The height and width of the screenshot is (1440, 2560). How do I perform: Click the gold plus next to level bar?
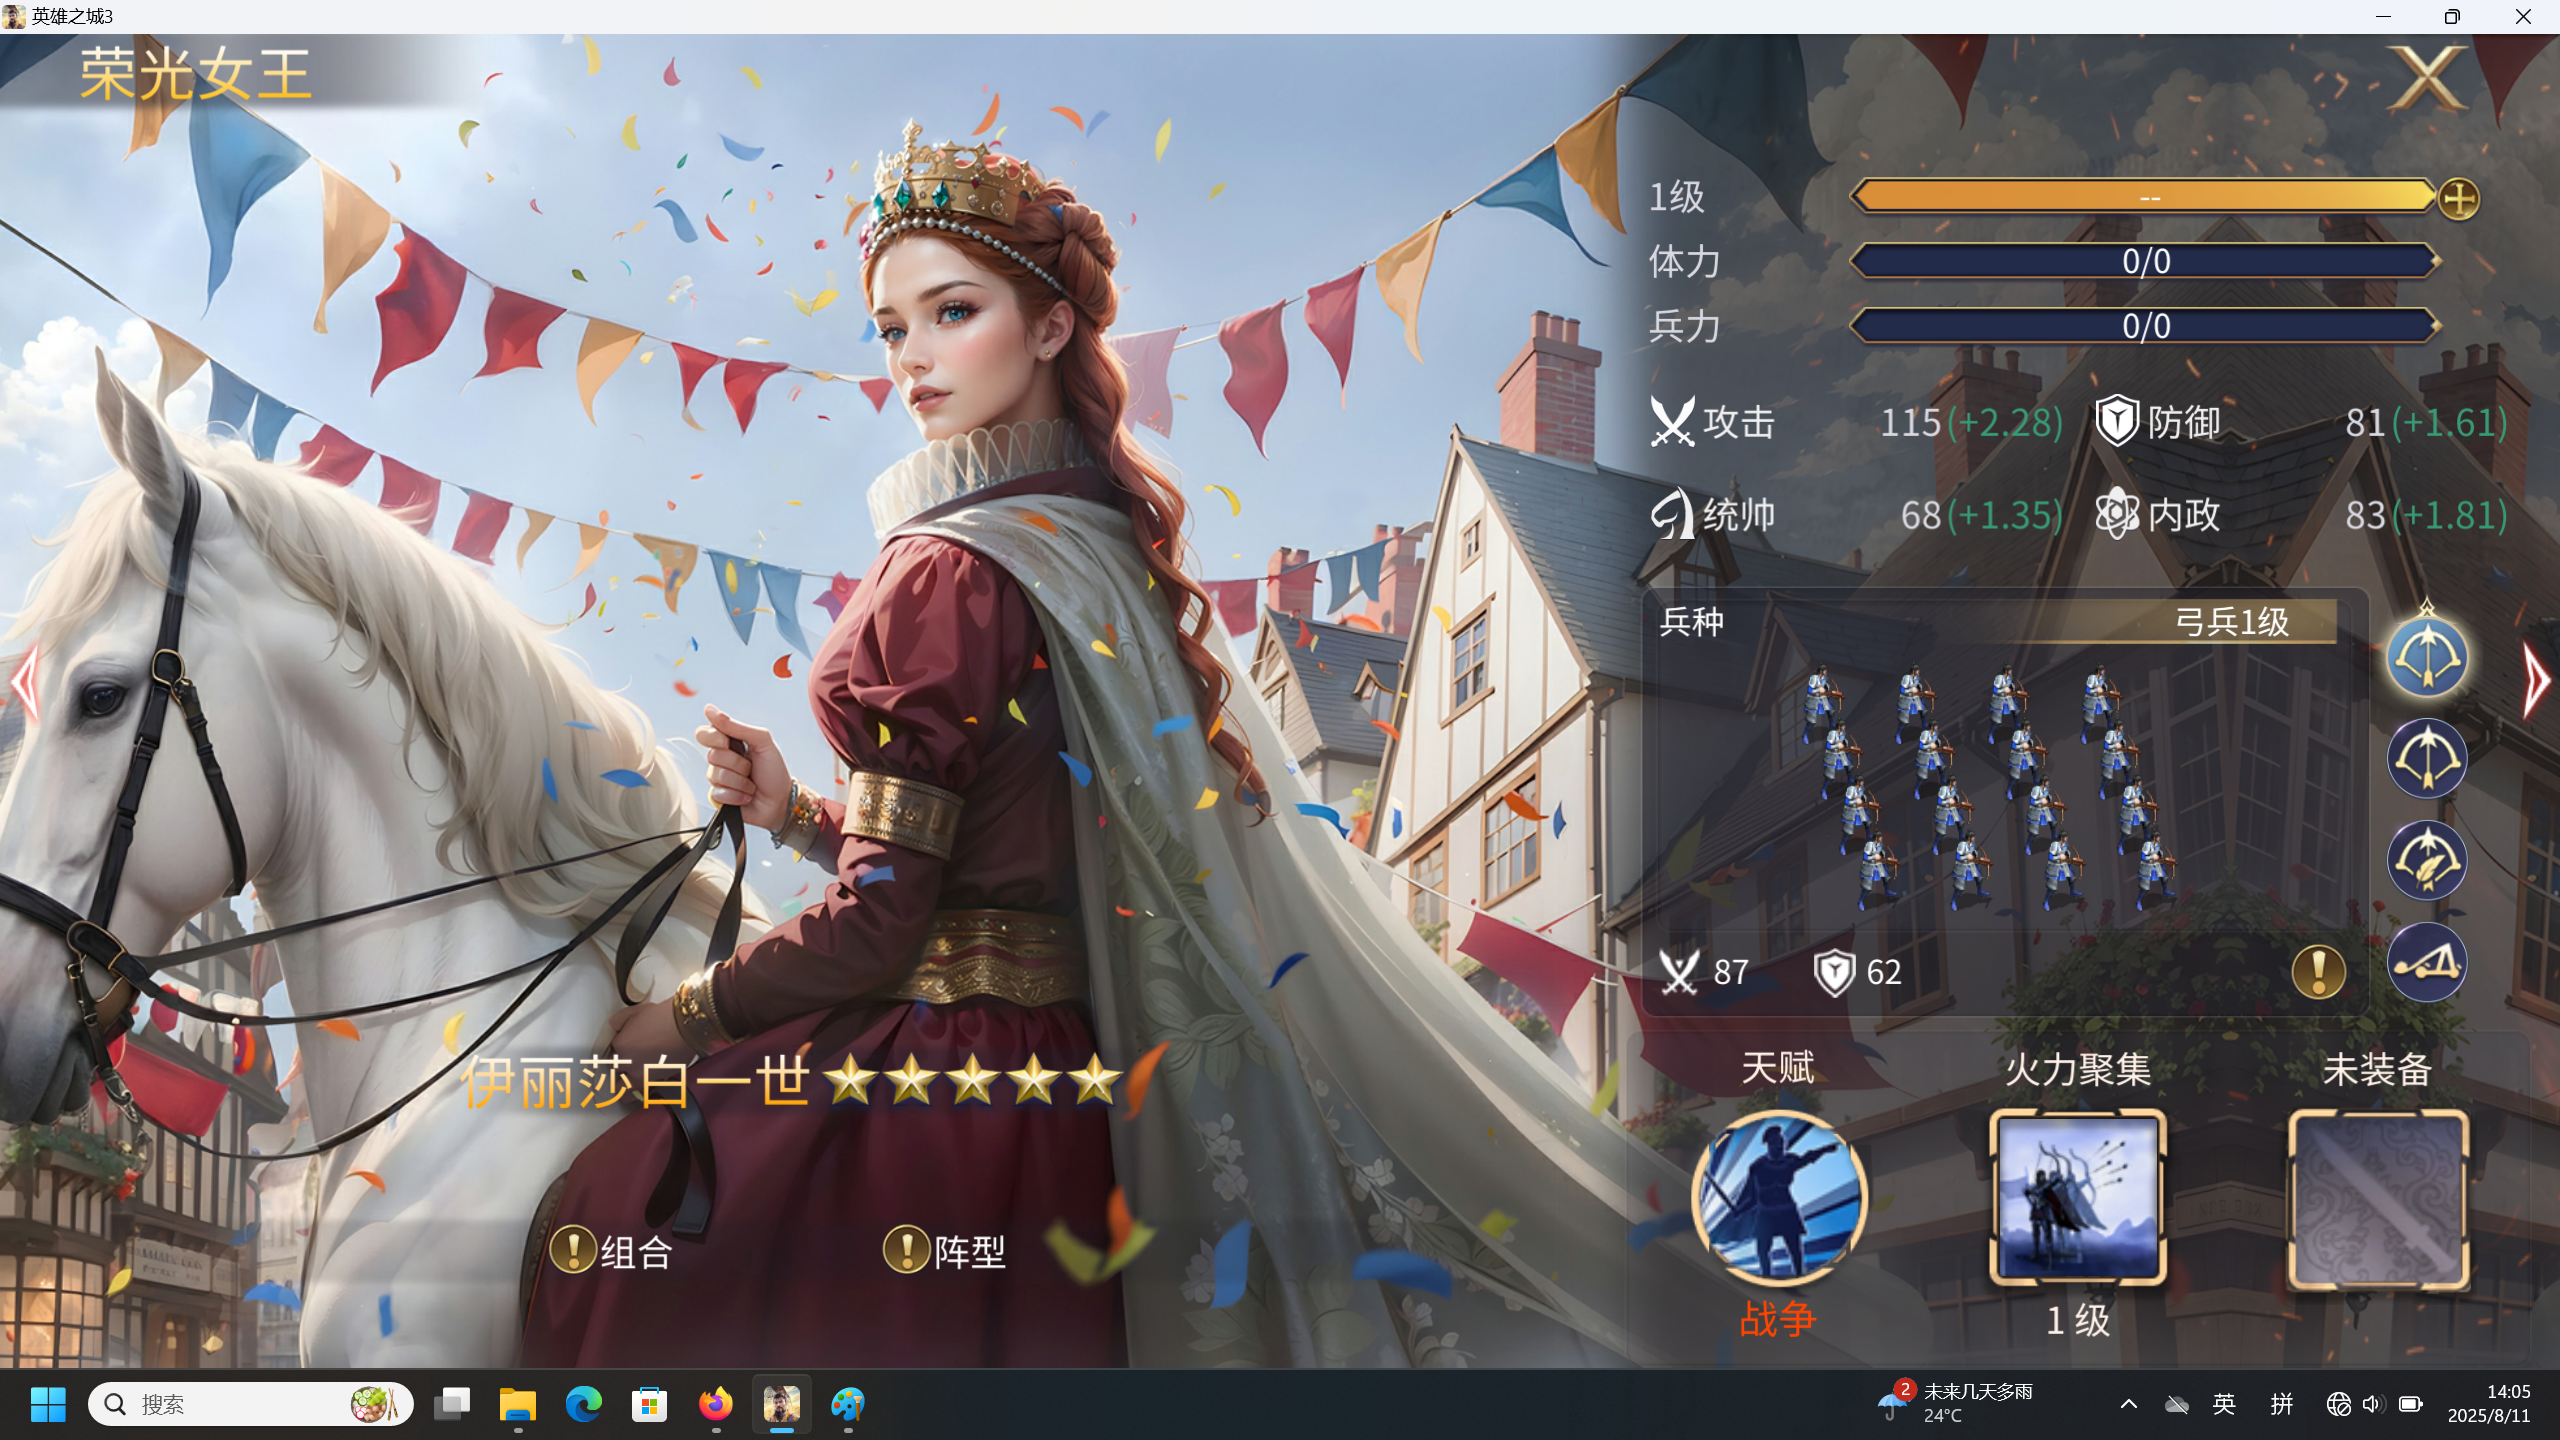pyautogui.click(x=2458, y=198)
